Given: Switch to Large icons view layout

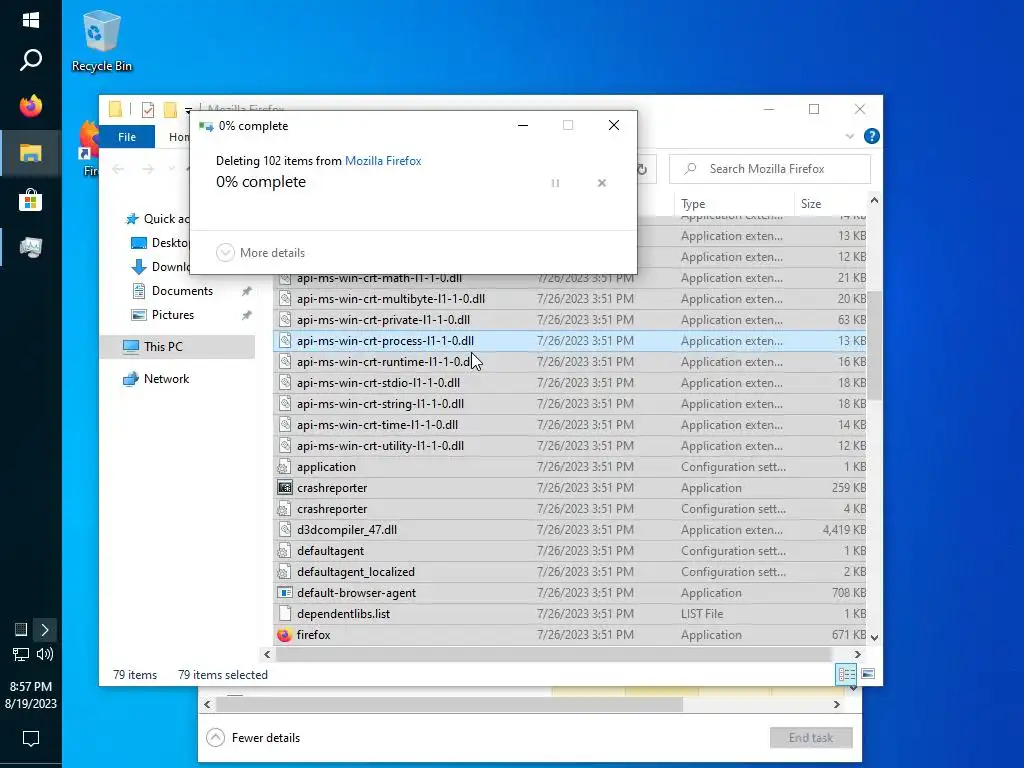Looking at the screenshot, I should click(x=868, y=674).
